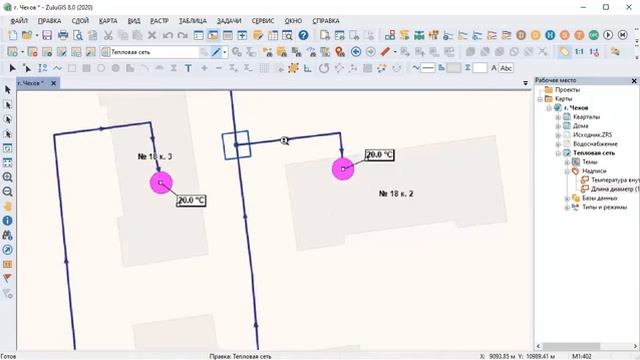
Task: Click the blue H circle icon
Action: 550,35
